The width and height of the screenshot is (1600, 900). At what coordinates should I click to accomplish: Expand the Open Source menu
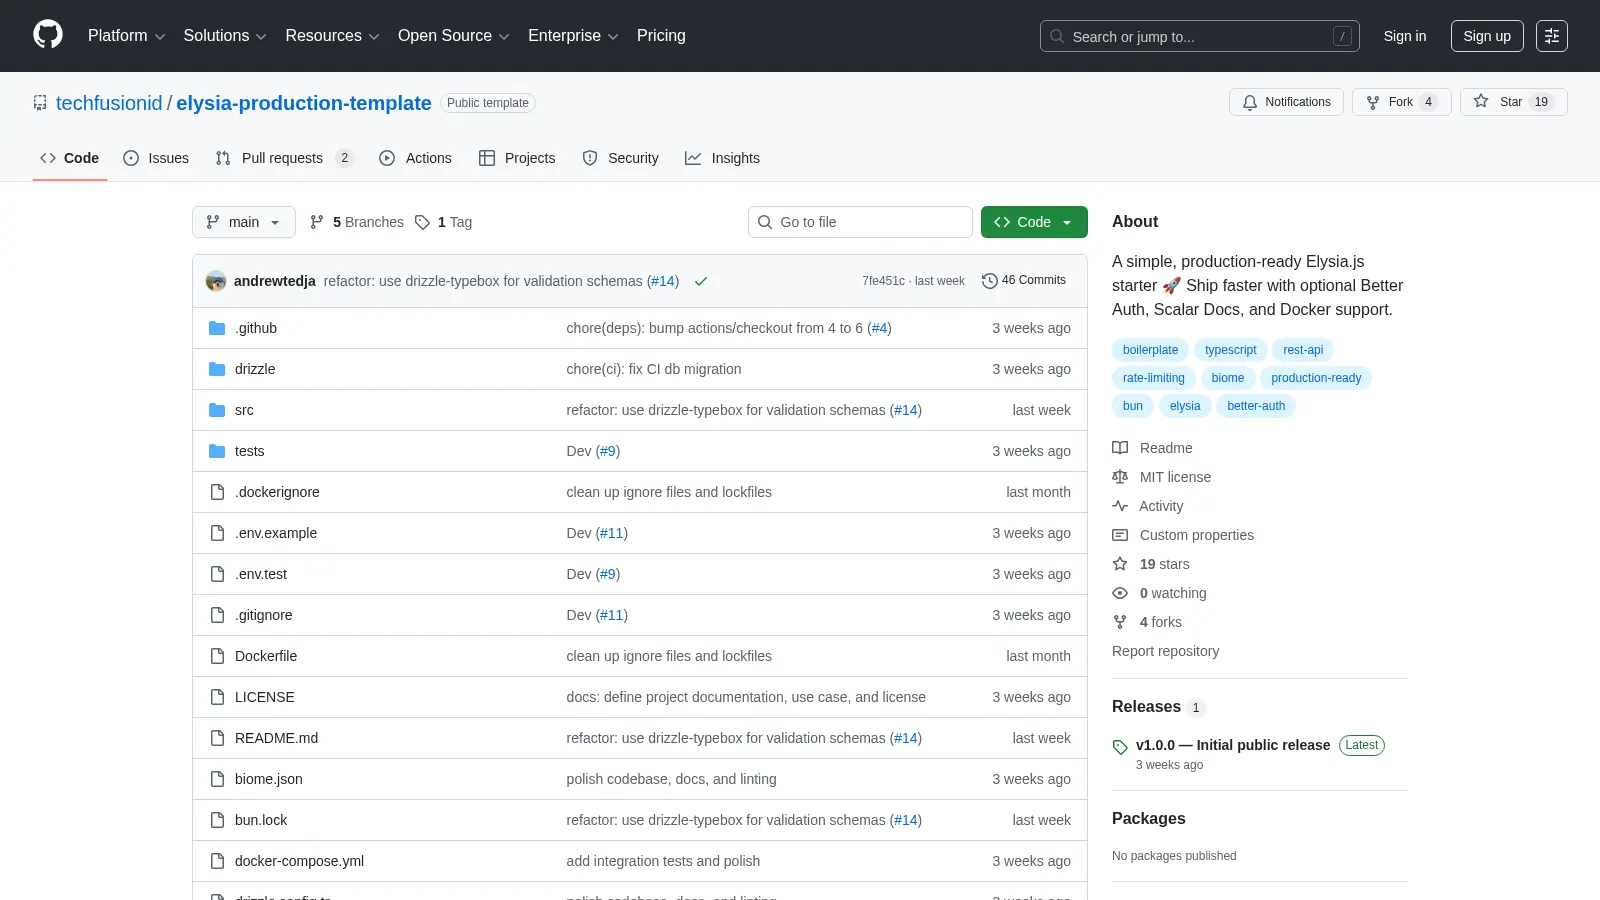tap(453, 36)
